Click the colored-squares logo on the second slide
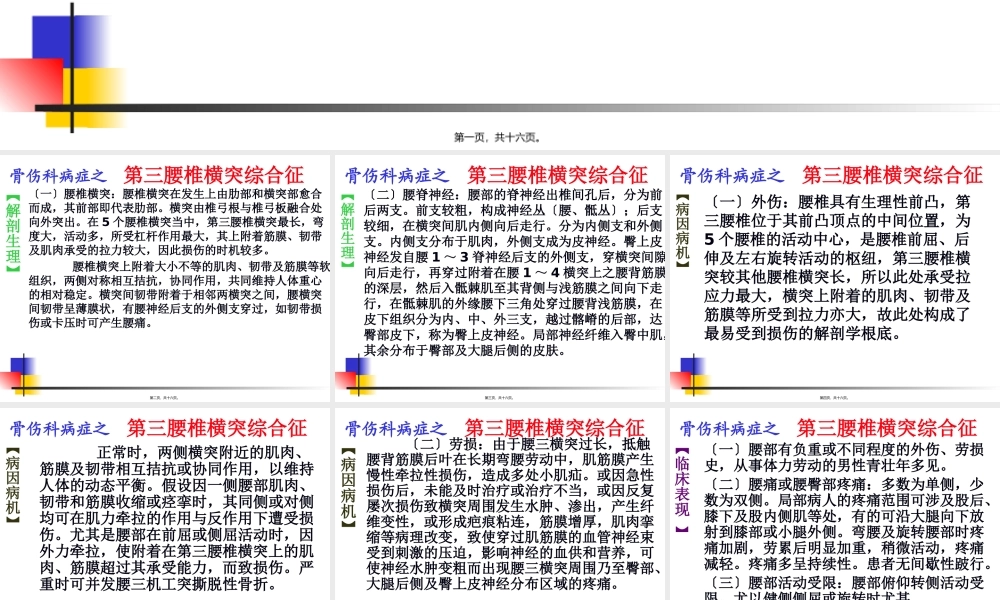 (358, 375)
